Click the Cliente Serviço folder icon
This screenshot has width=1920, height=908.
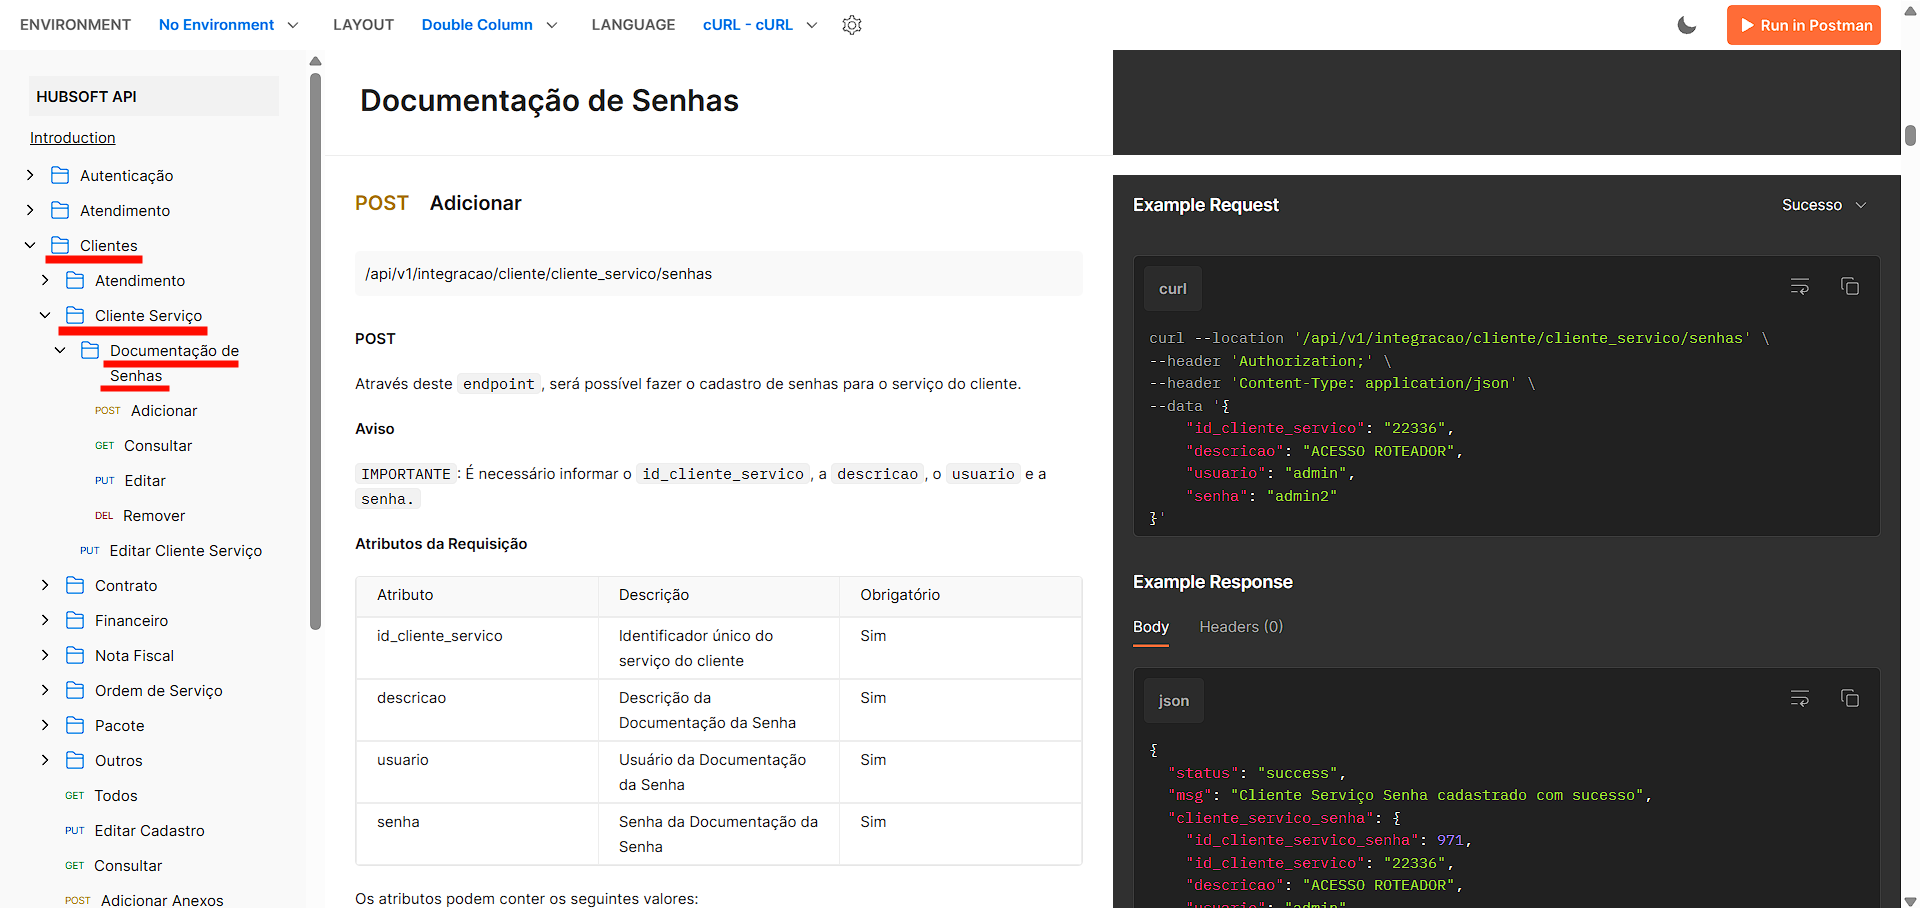pyautogui.click(x=75, y=315)
